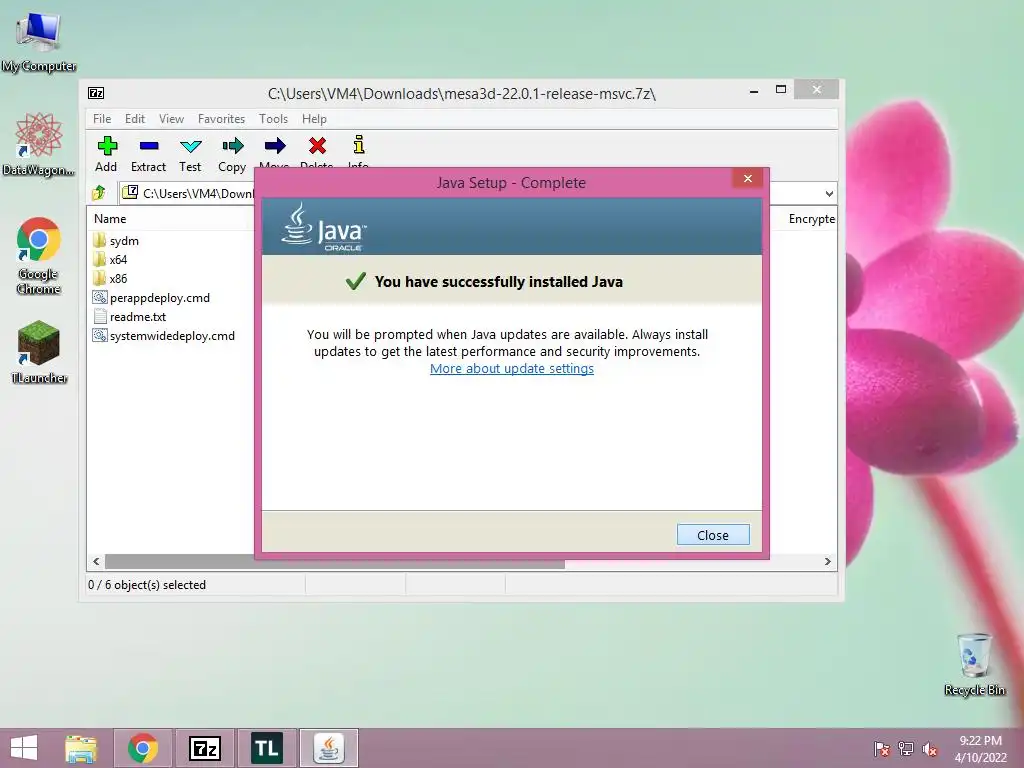1024x768 pixels.
Task: Click the horizontal scrollbar left arrow
Action: point(96,562)
